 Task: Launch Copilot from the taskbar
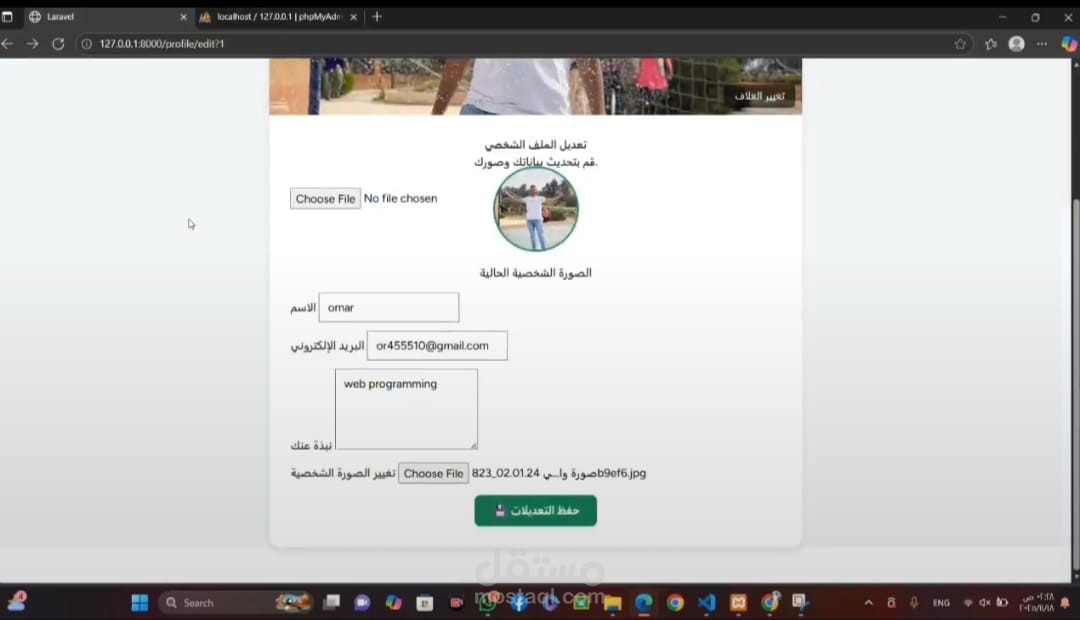[x=393, y=603]
